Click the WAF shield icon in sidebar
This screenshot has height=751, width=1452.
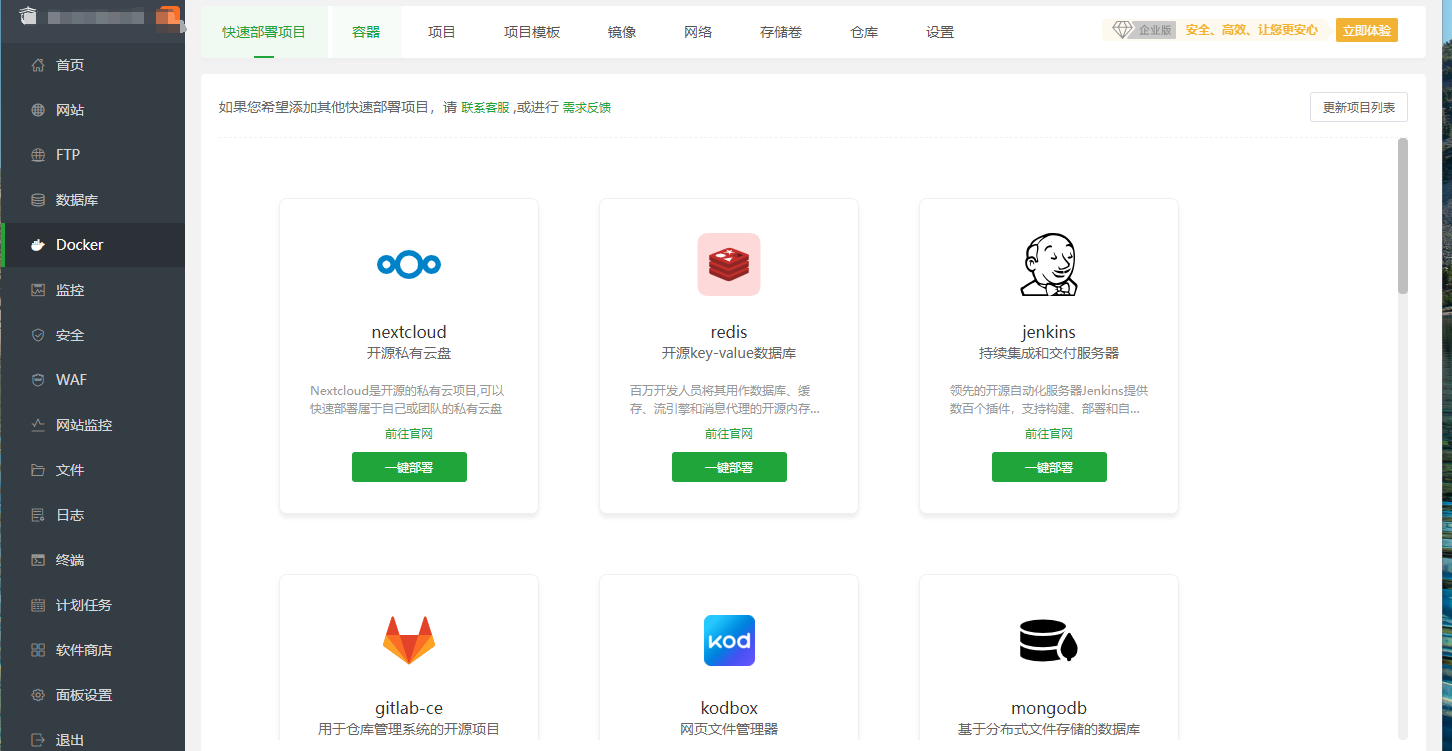38,380
